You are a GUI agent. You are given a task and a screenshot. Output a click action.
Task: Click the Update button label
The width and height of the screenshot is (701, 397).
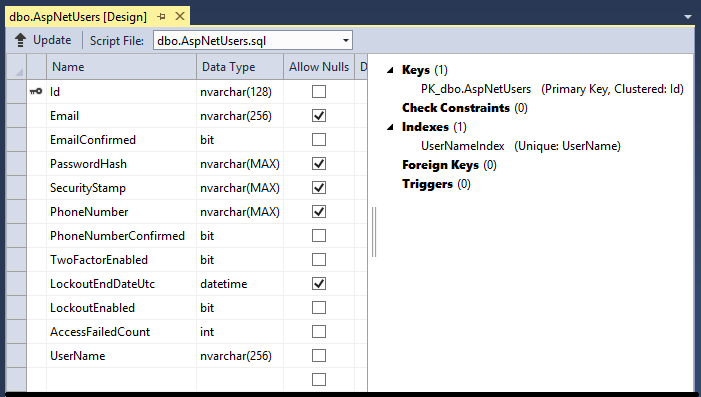52,40
